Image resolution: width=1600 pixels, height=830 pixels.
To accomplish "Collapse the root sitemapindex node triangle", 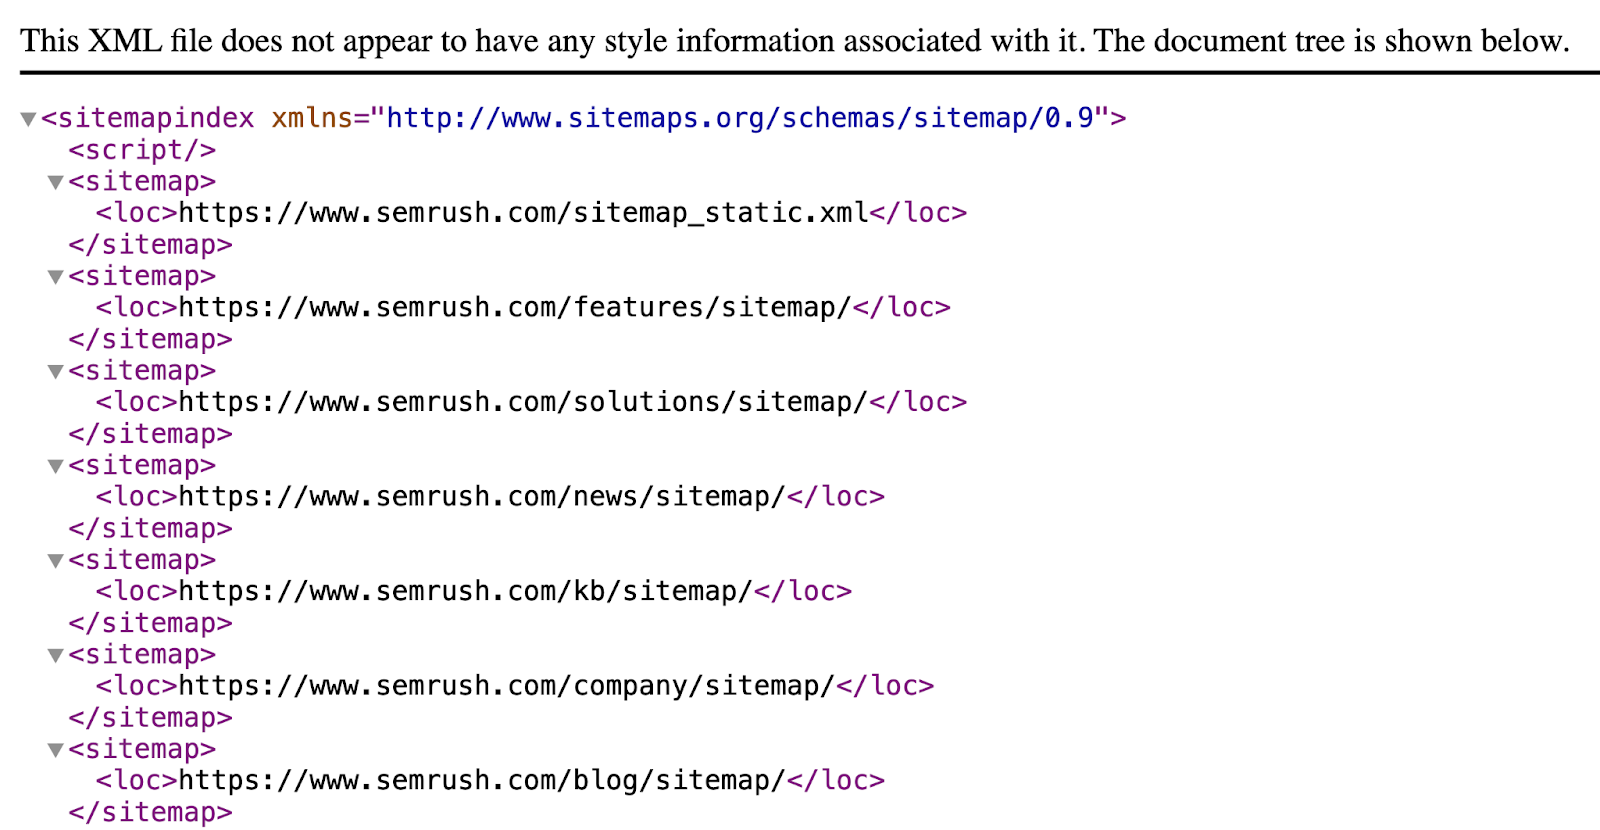I will coord(28,120).
